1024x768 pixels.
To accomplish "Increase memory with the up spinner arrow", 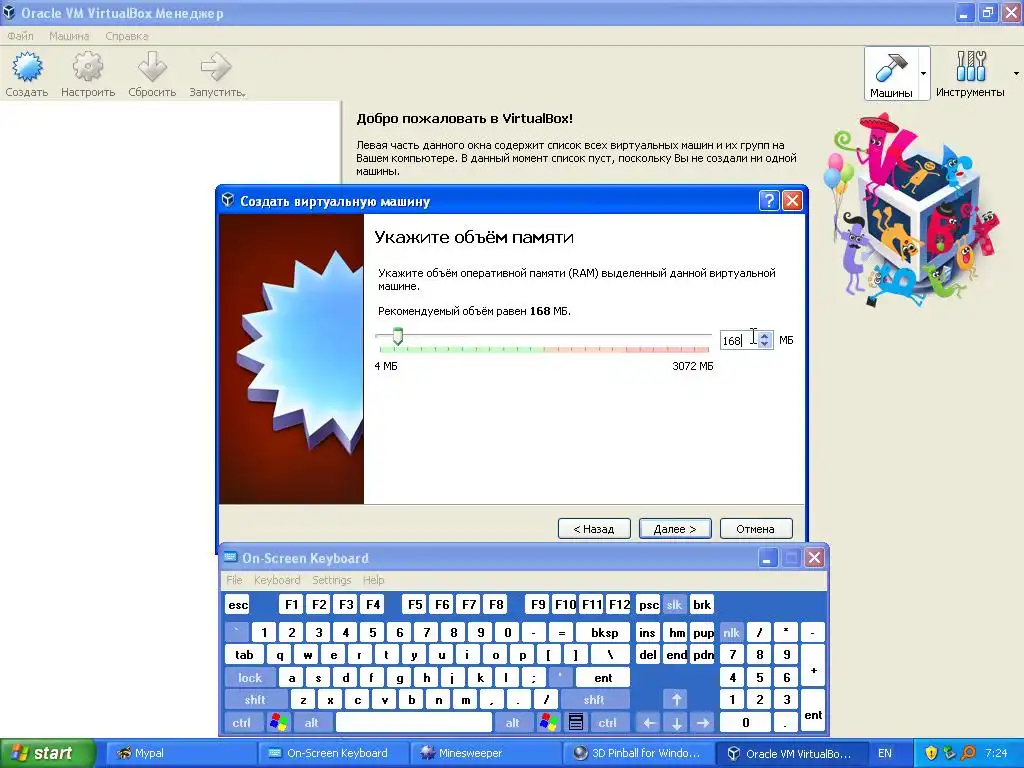I will 765,336.
